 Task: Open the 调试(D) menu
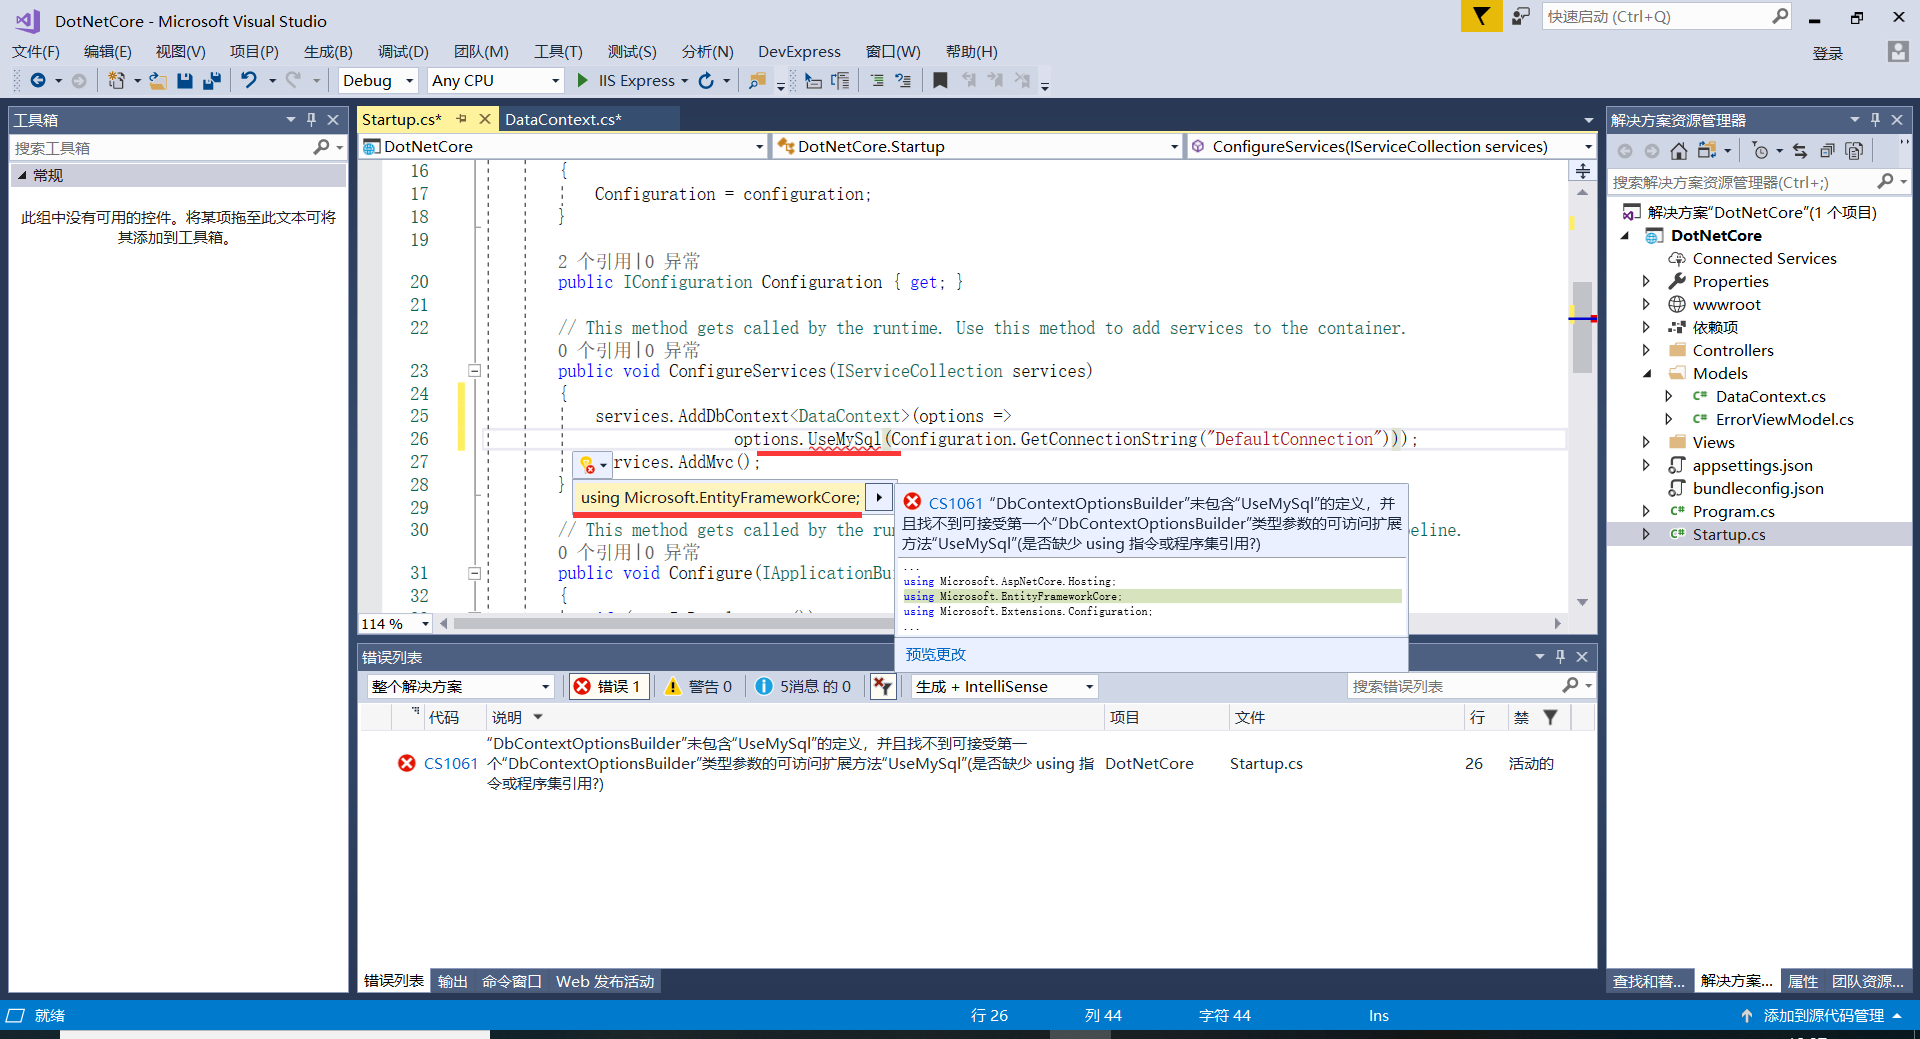[x=403, y=51]
